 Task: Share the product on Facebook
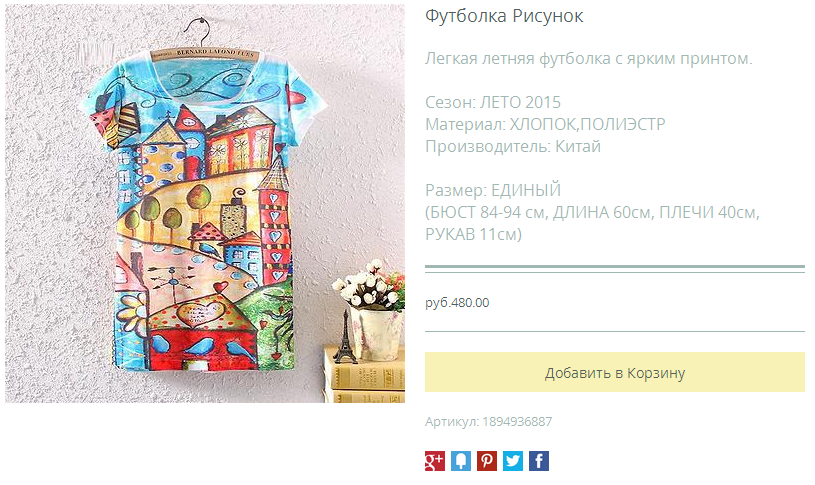pos(538,461)
